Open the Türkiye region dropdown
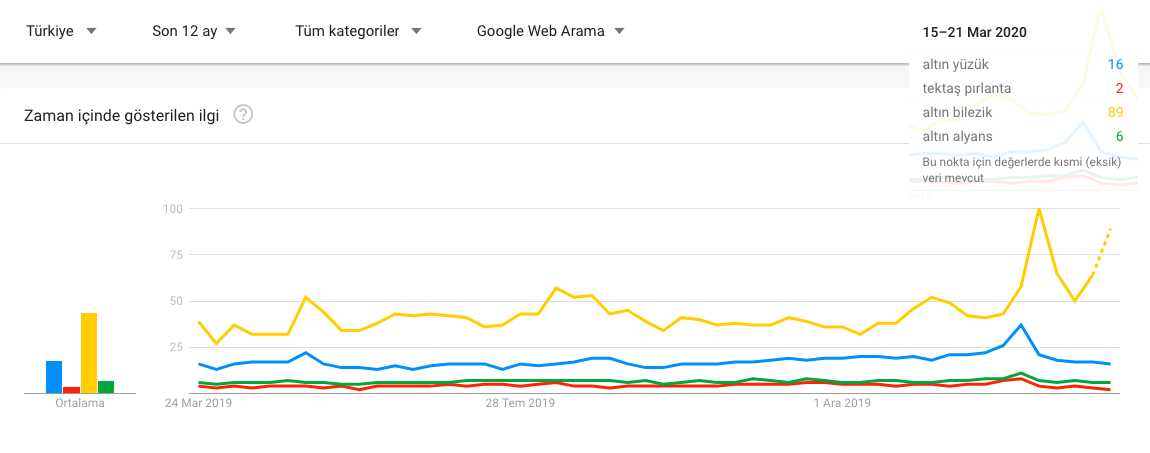Image resolution: width=1150 pixels, height=453 pixels. (x=61, y=32)
